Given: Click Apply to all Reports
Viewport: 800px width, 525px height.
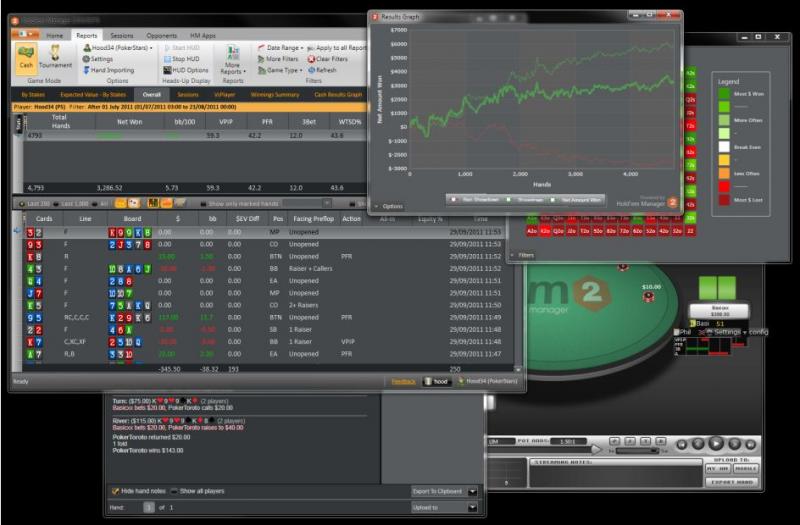Looking at the screenshot, I should pyautogui.click(x=337, y=47).
